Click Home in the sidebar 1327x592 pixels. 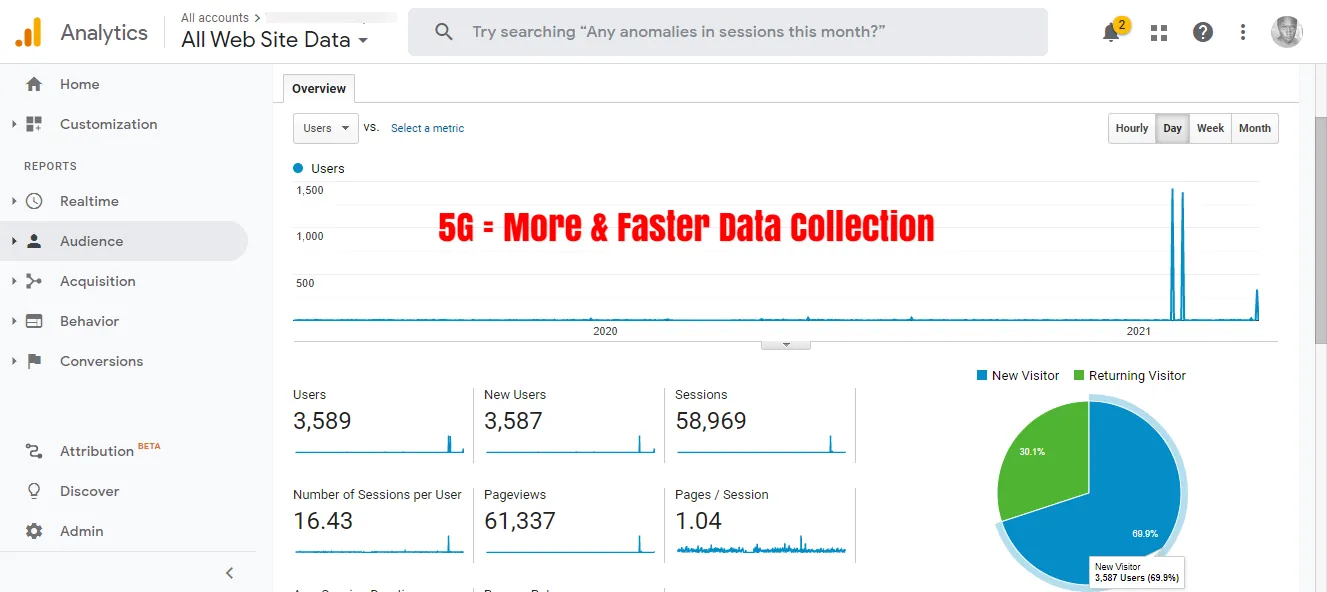tap(80, 84)
